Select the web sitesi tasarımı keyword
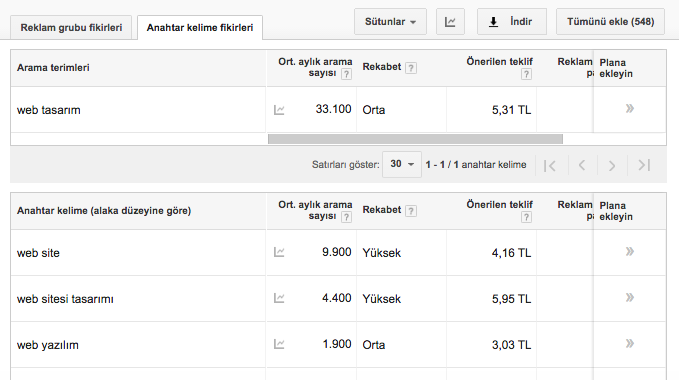 (x=65, y=299)
